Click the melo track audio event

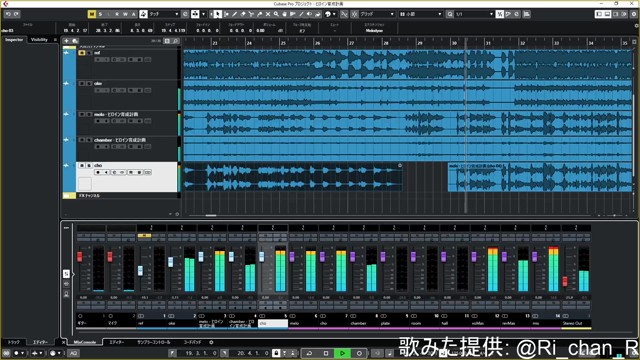(408, 123)
